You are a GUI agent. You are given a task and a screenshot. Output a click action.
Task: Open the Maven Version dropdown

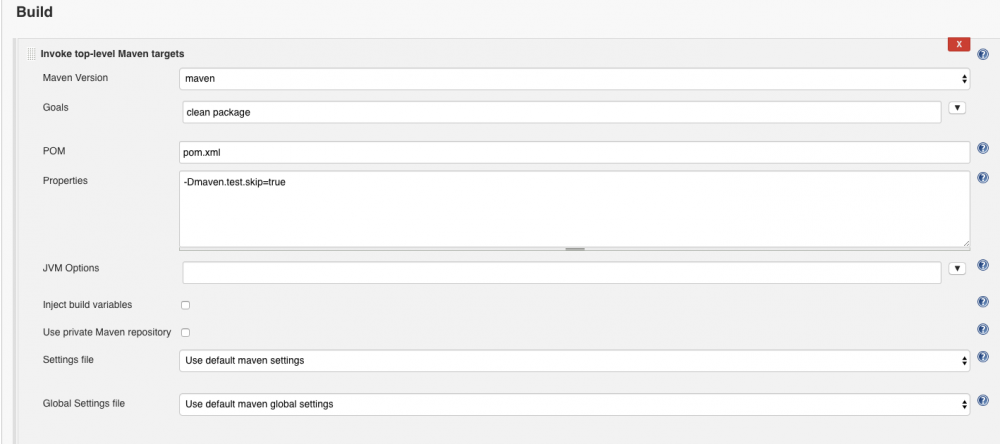click(x=574, y=79)
